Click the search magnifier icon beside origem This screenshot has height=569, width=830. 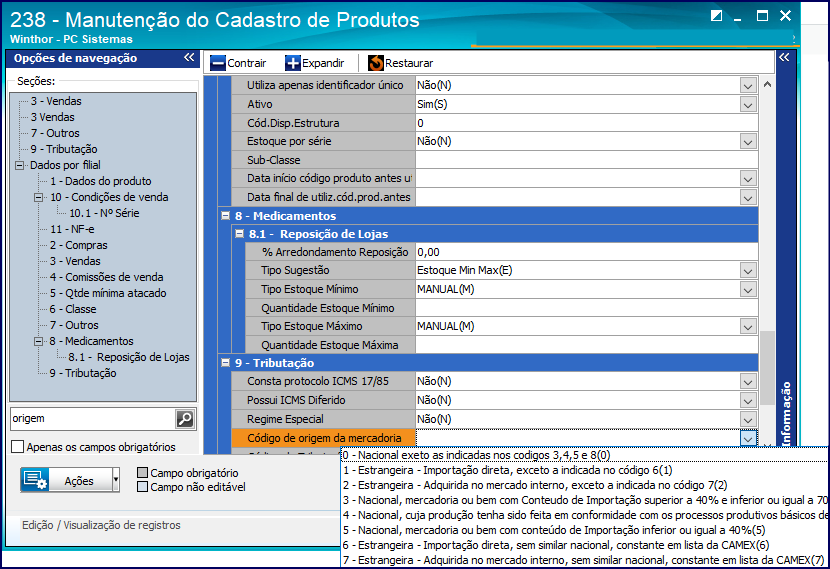(x=185, y=419)
